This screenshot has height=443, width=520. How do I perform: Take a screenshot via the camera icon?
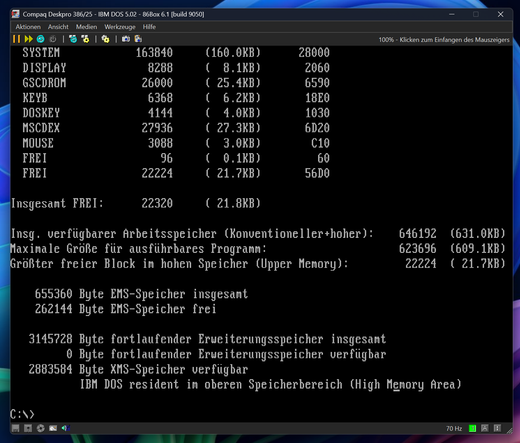(126, 39)
